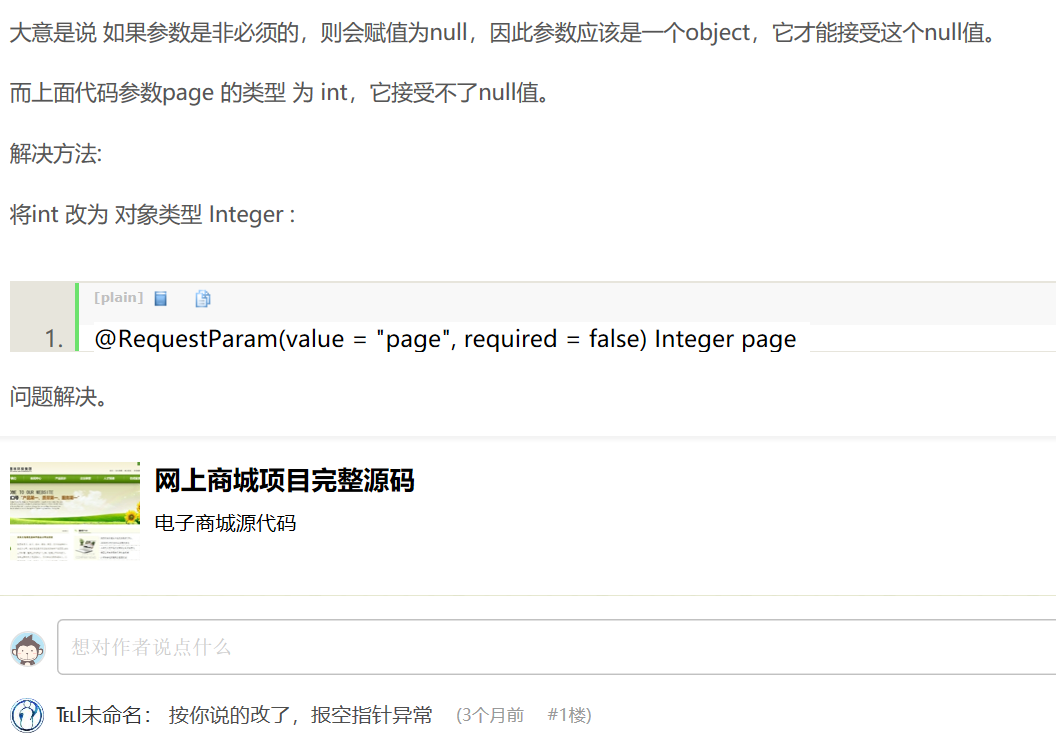Click line number 1 in code block

(54, 339)
